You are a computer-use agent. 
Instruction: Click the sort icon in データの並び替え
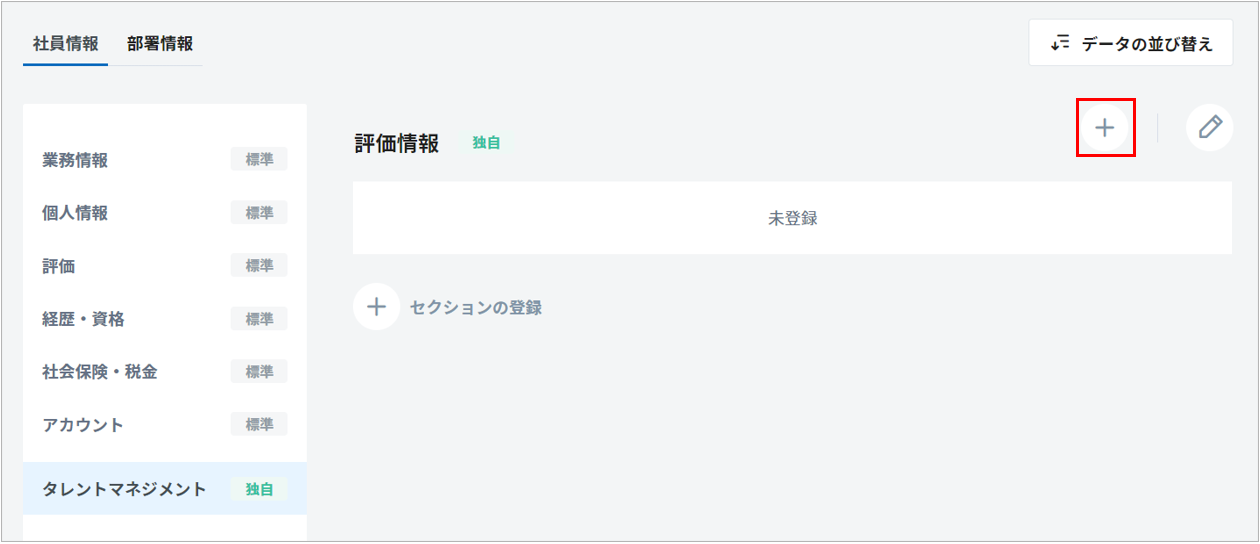pos(1060,44)
